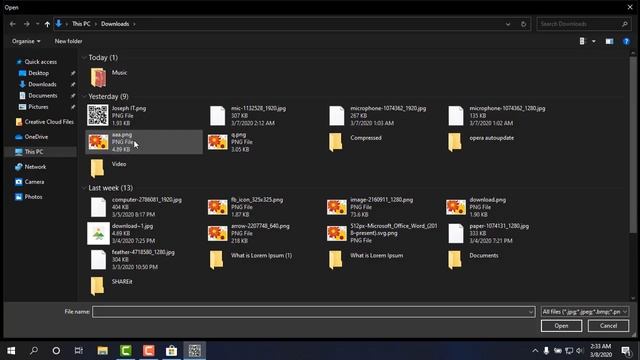Collapse the Today (1) group
The image size is (640, 360).
point(84,58)
